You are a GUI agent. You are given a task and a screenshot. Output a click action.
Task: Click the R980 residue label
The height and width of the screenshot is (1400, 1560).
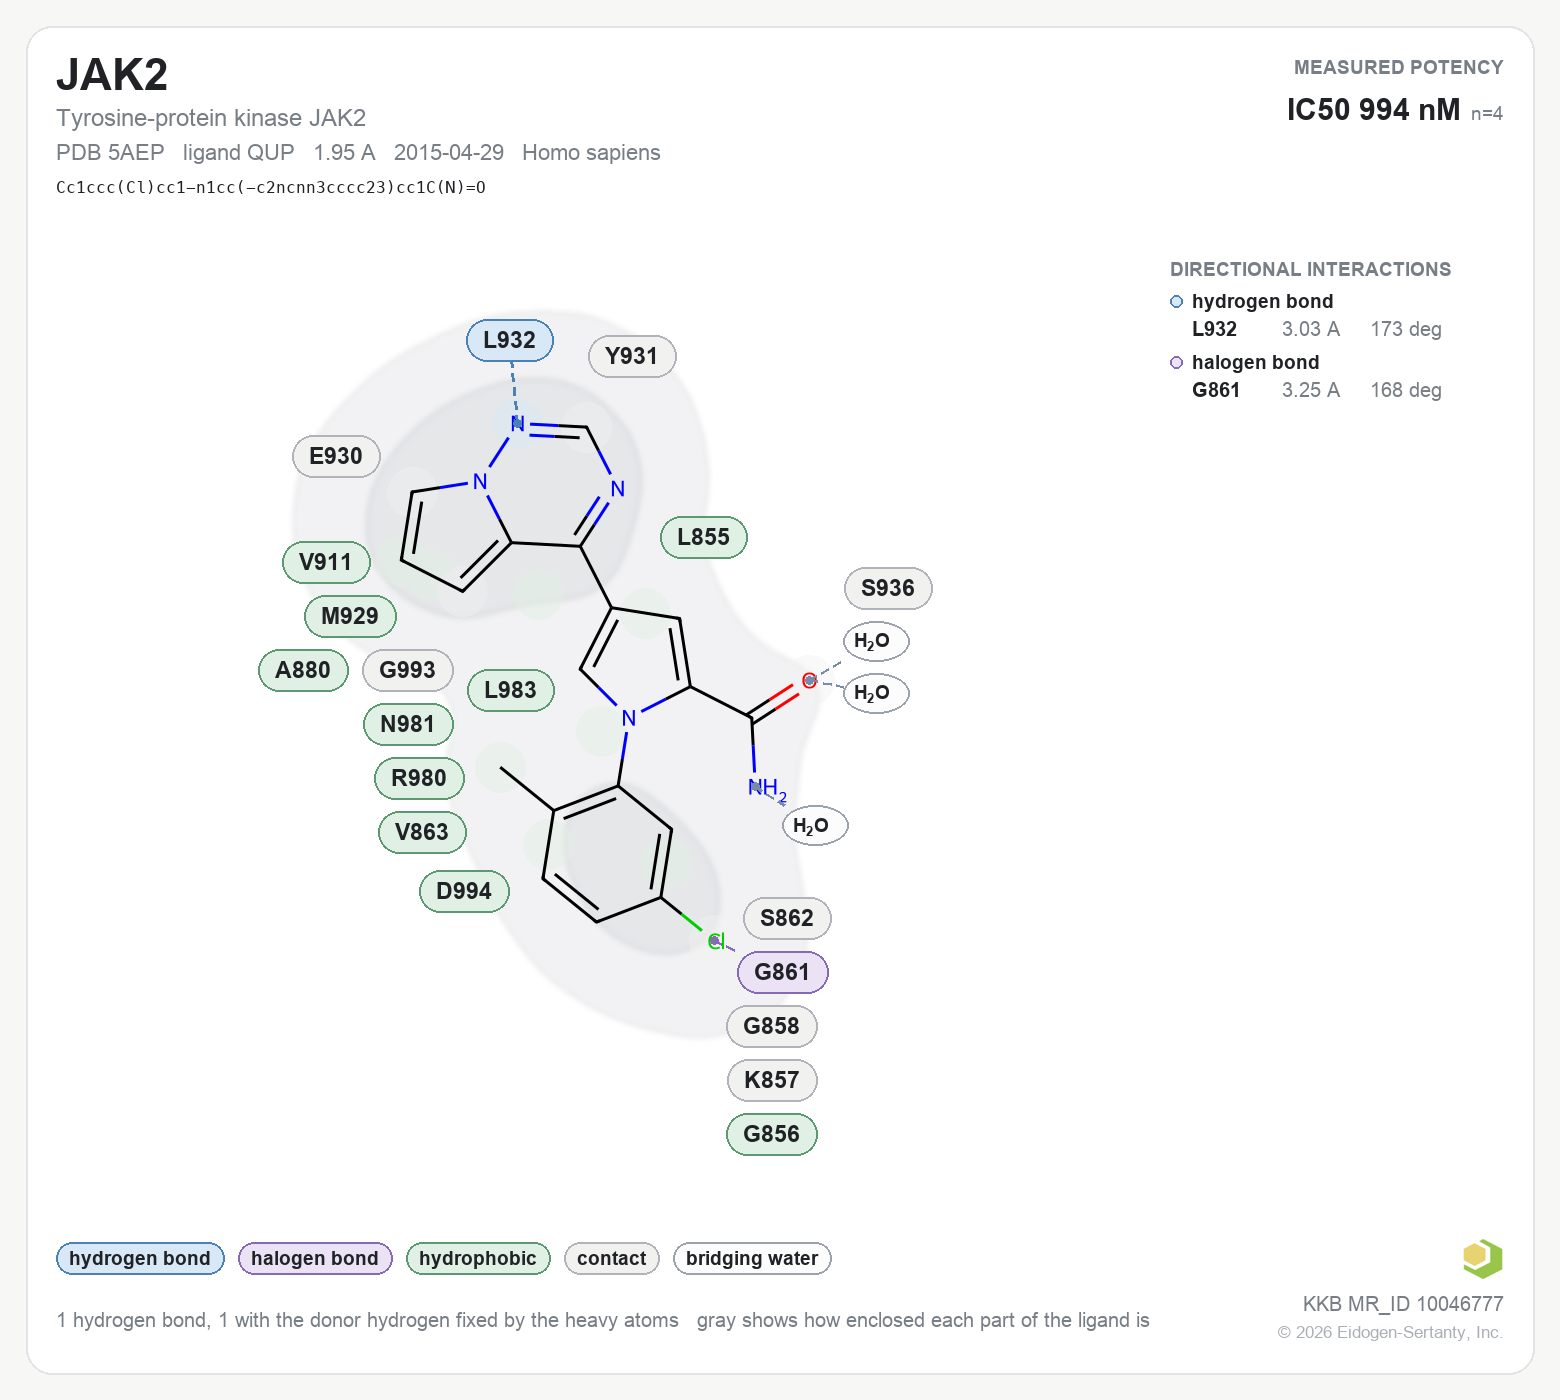[419, 778]
